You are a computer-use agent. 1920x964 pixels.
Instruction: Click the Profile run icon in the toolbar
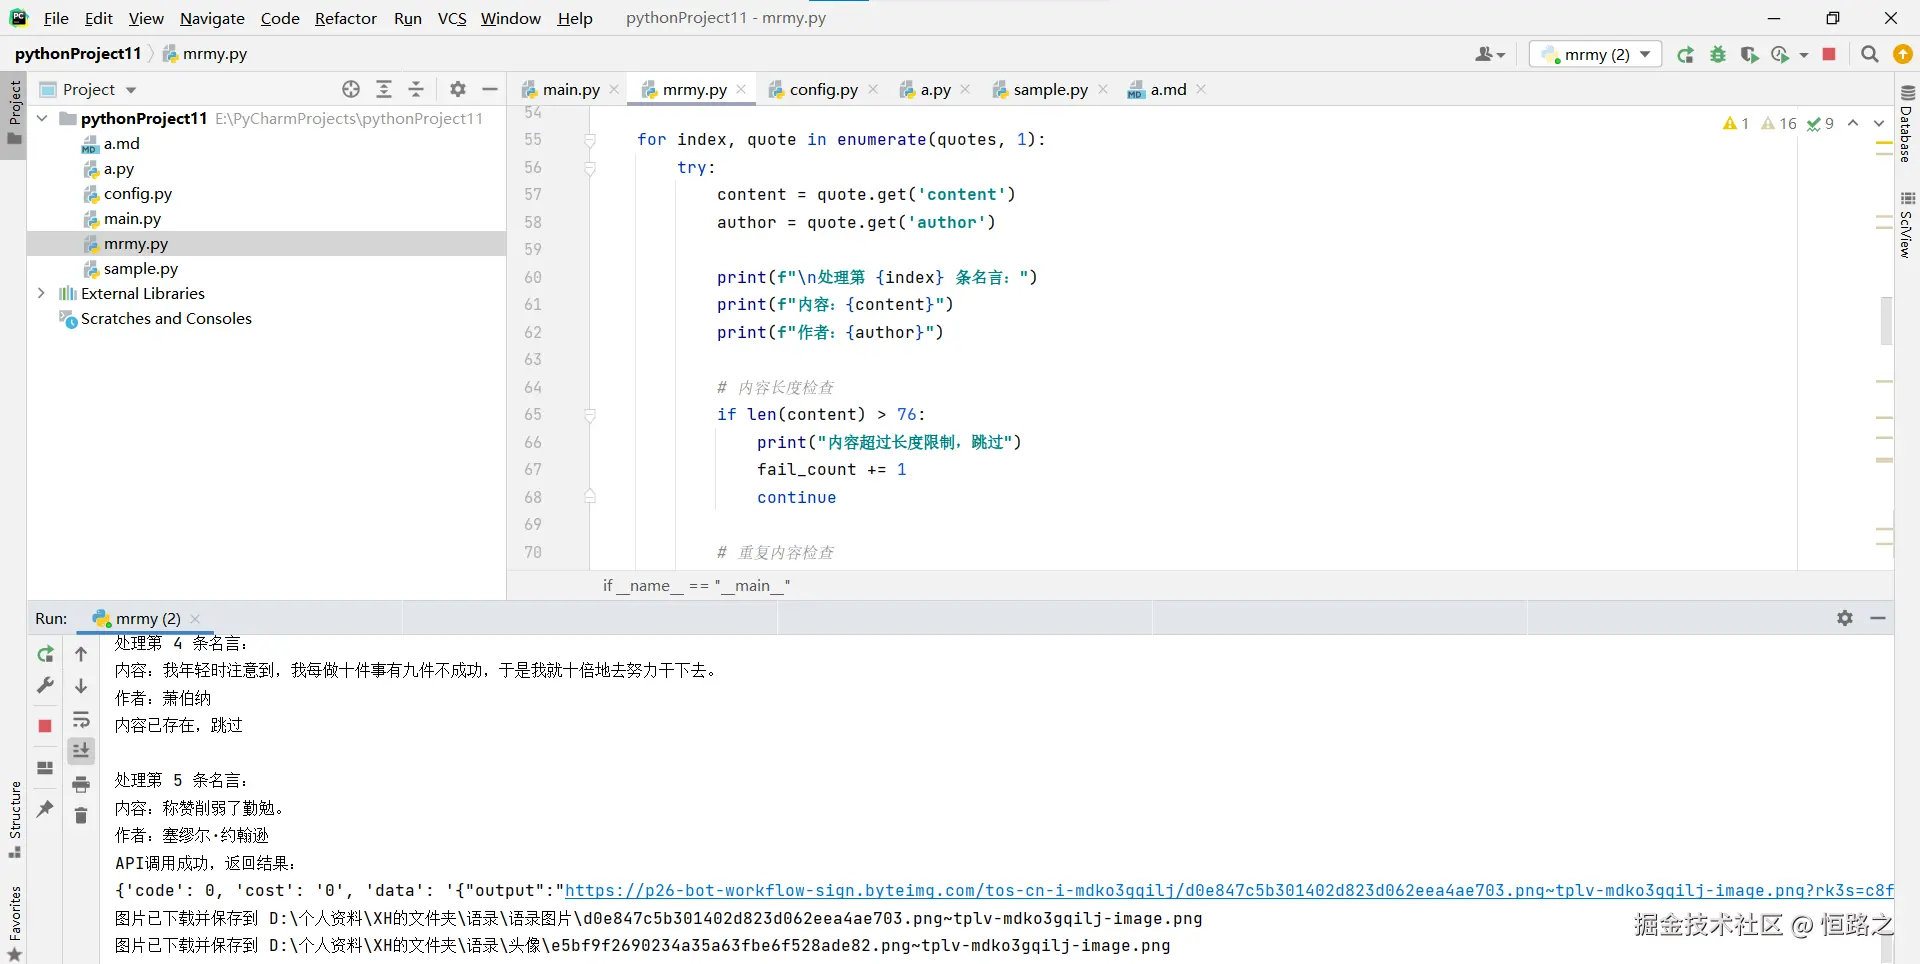point(1780,55)
